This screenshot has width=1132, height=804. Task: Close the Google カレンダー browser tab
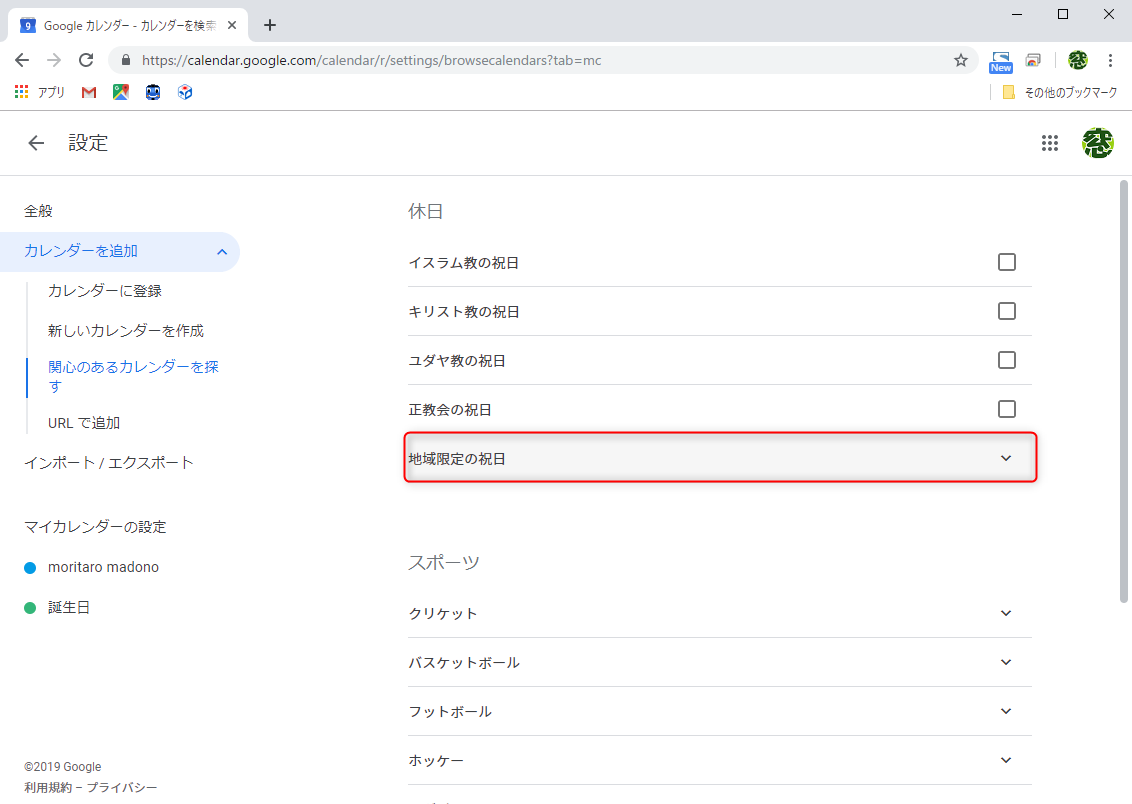pos(232,25)
